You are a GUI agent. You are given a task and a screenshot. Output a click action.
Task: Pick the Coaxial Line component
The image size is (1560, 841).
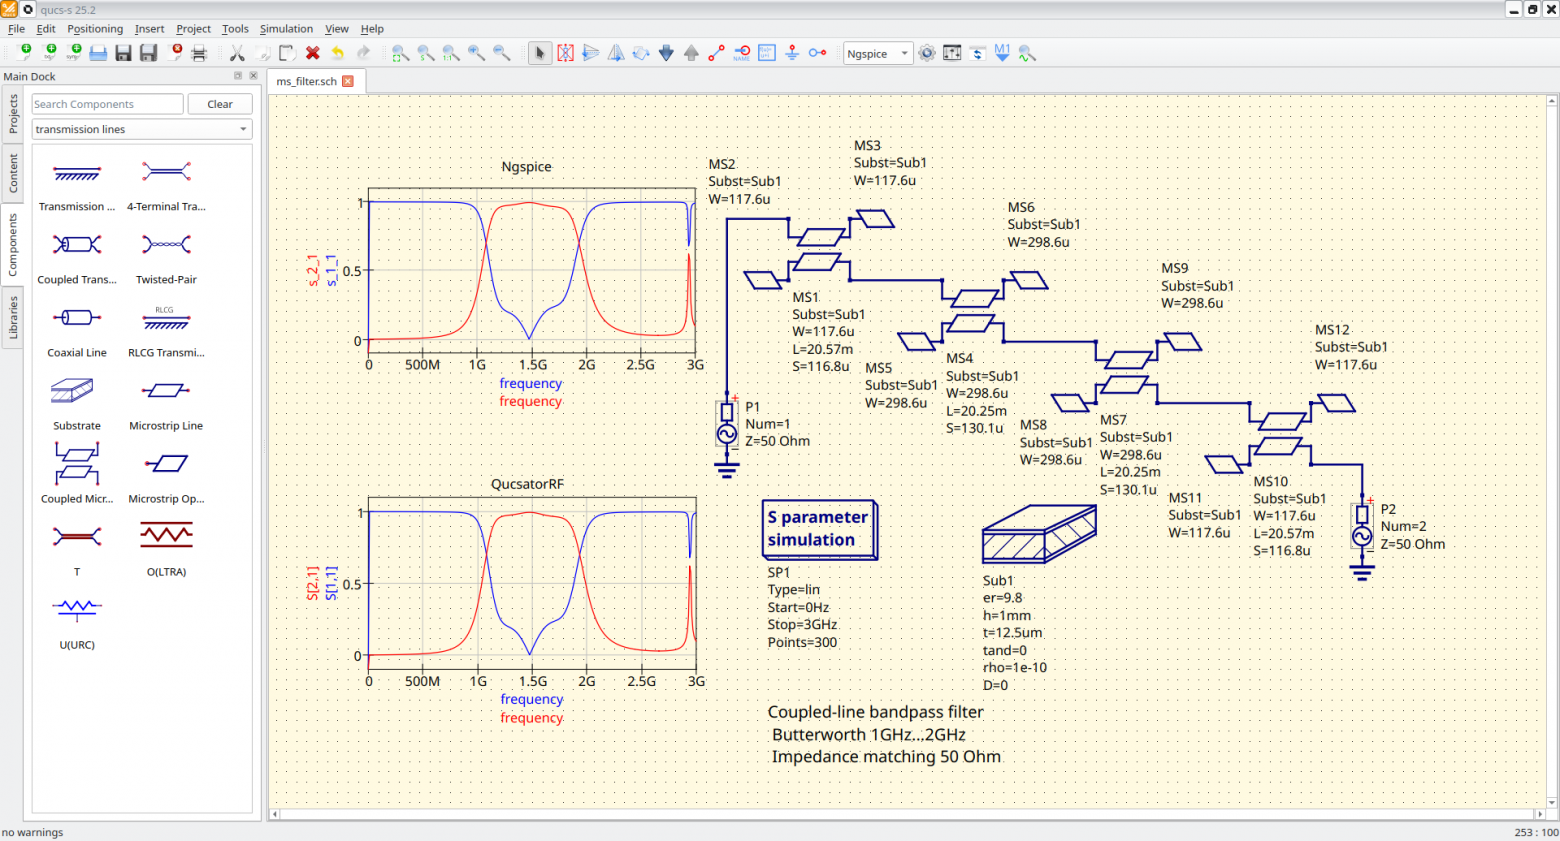[x=77, y=330]
